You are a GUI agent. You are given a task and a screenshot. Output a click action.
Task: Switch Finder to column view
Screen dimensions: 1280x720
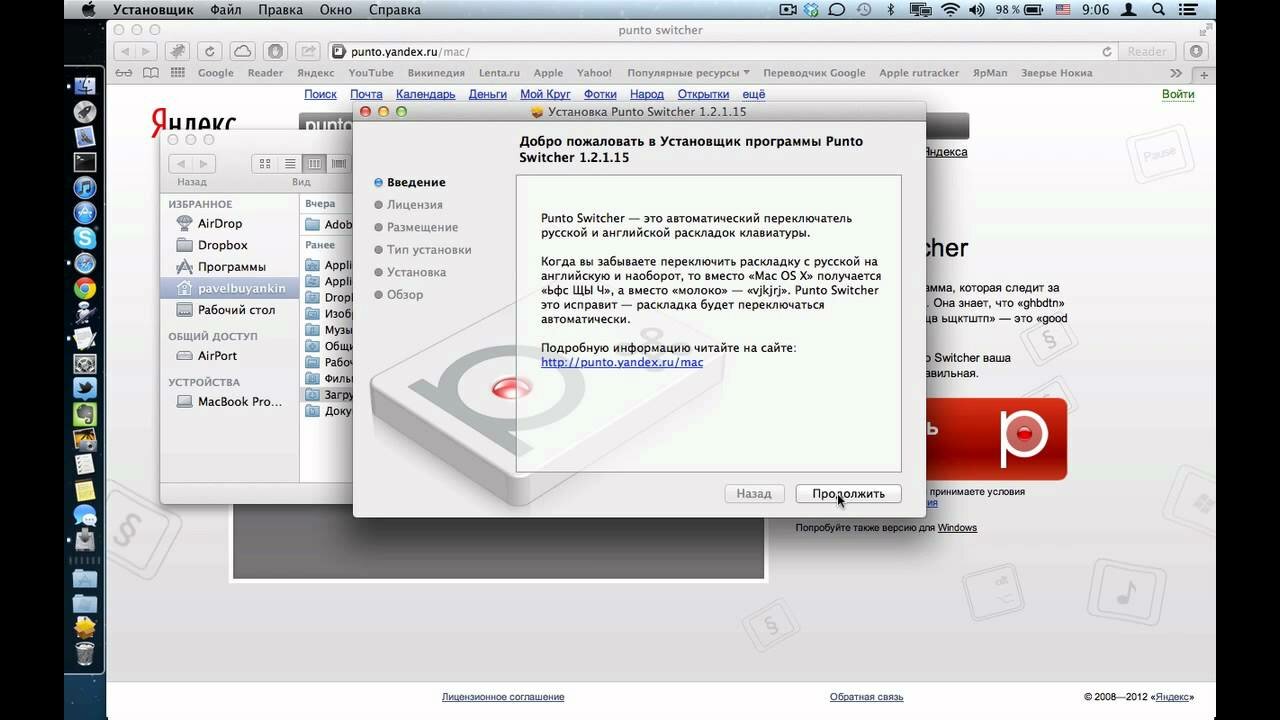tap(314, 163)
